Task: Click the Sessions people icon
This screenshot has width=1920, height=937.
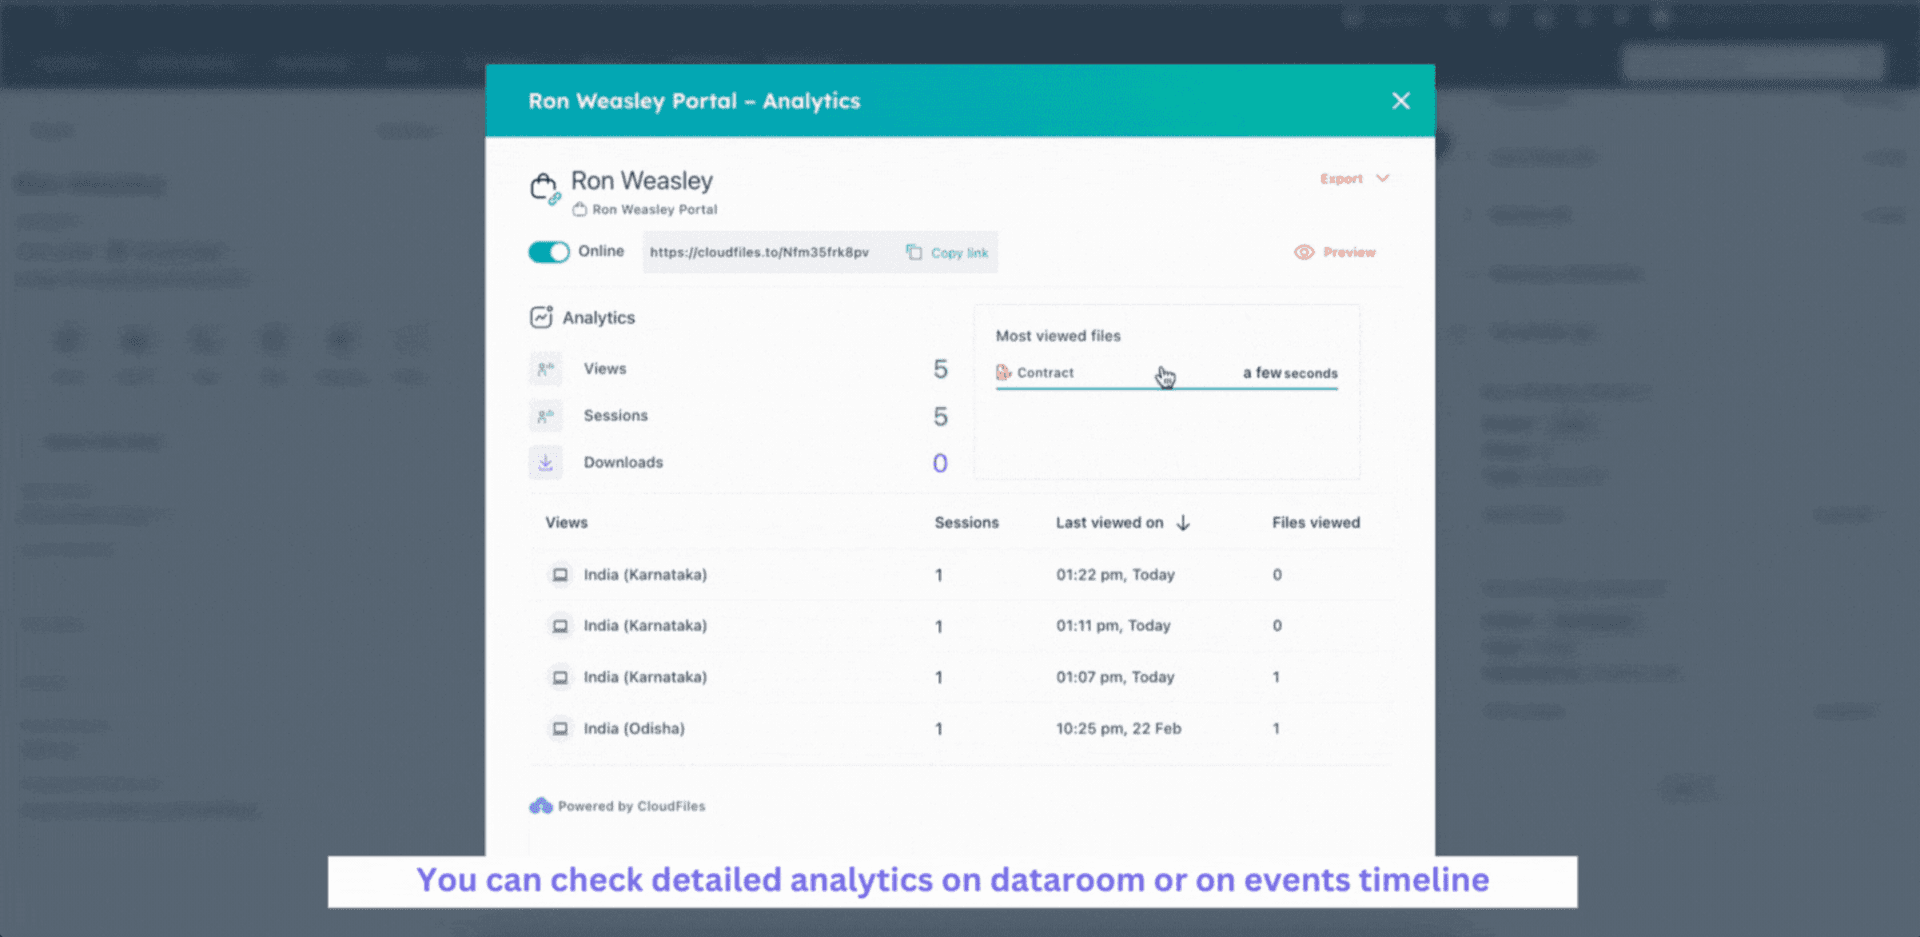Action: click(x=545, y=416)
